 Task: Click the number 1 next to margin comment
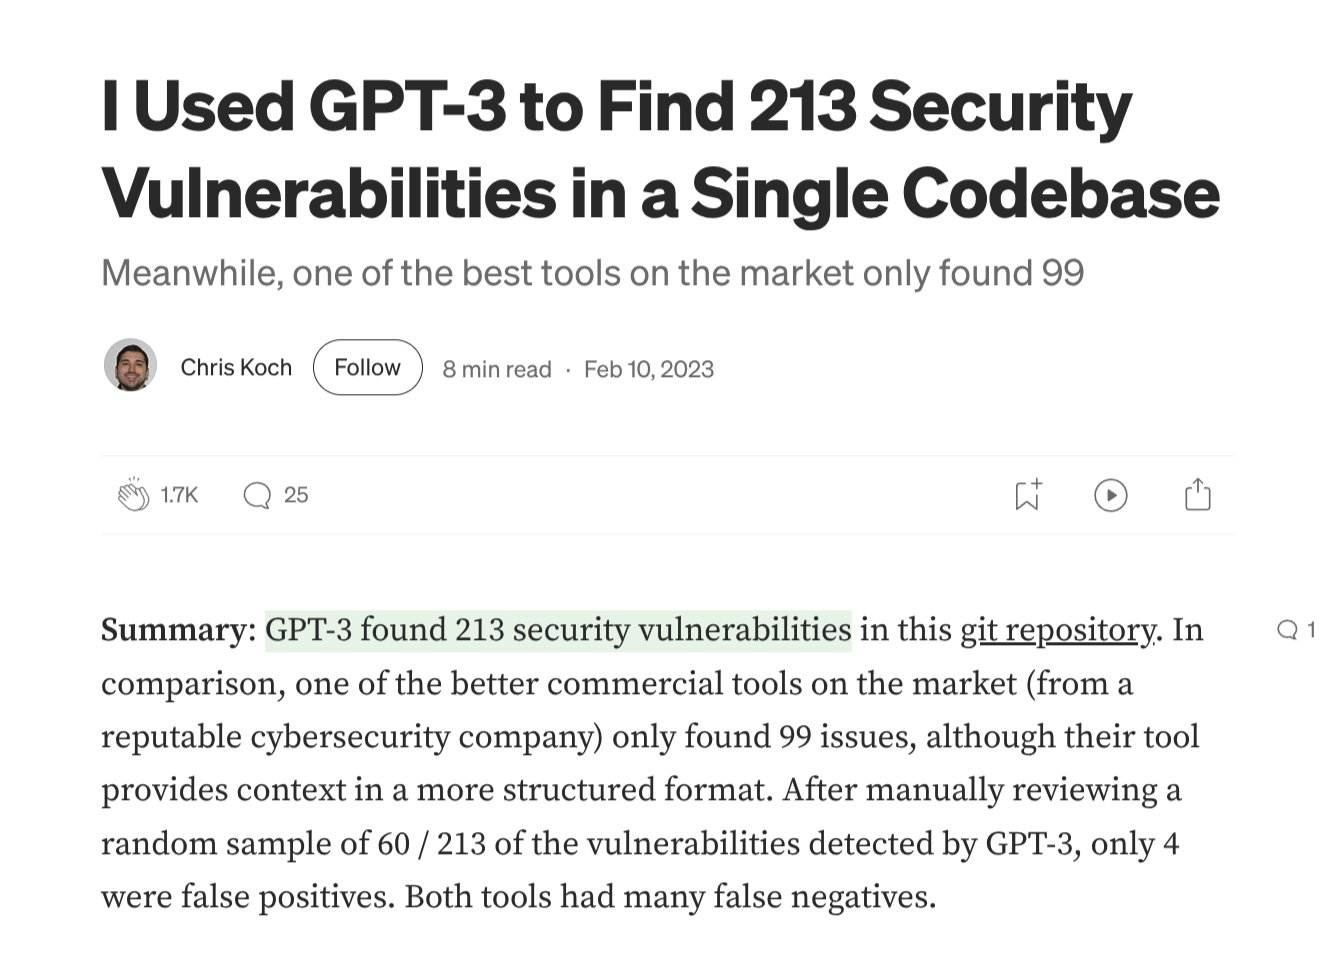tap(1311, 630)
